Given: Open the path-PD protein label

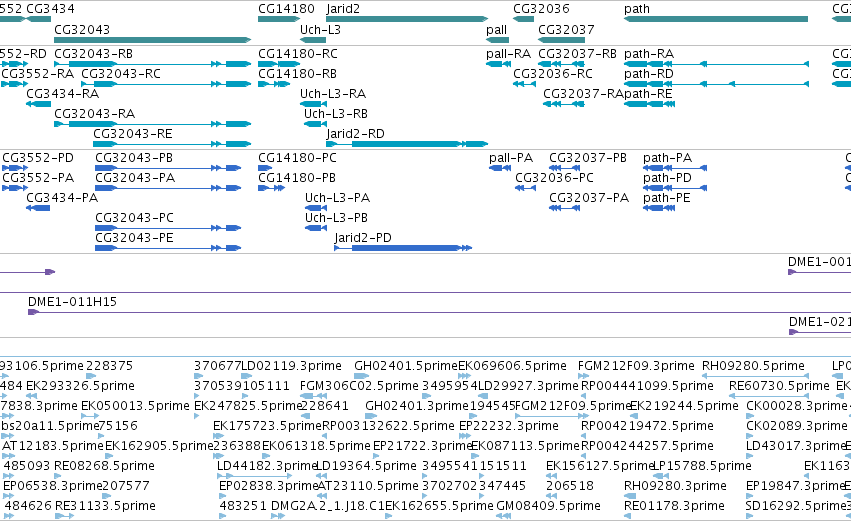Looking at the screenshot, I should pyautogui.click(x=668, y=178).
